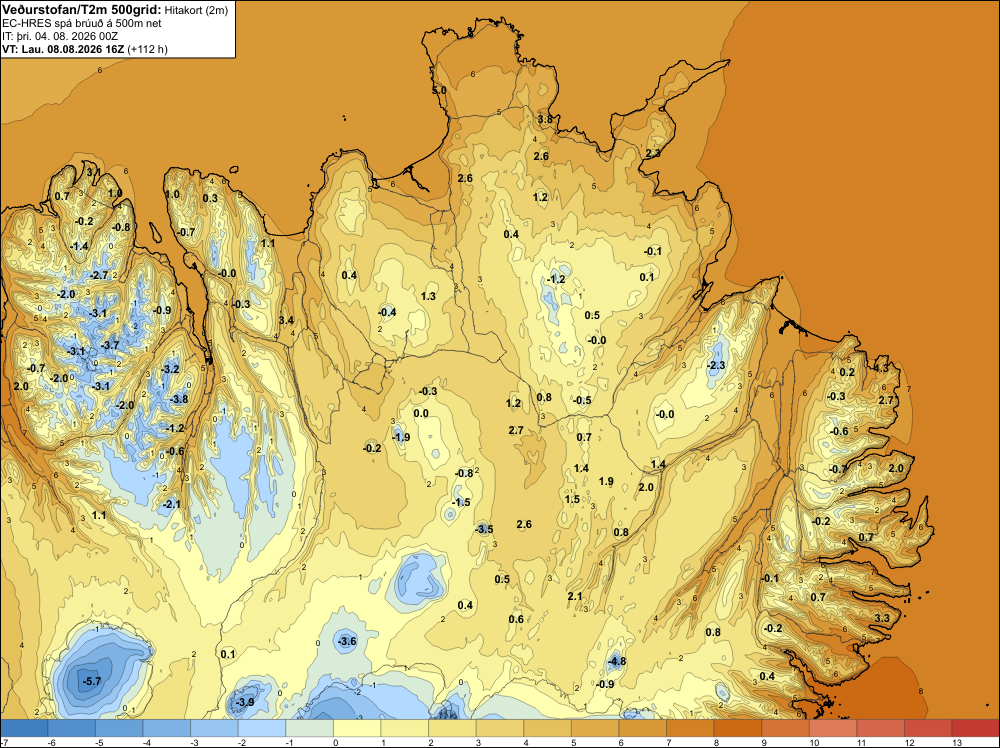Select the legend swatch between 9 and 10

click(785, 728)
